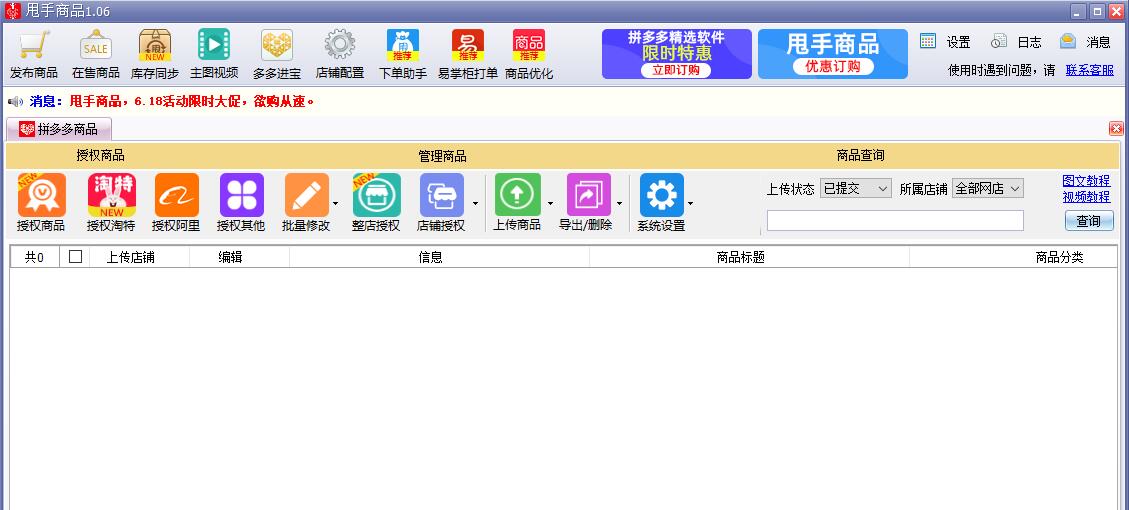The width and height of the screenshot is (1129, 510).
Task: Switch to the 拼多多商品 tab
Action: [59, 130]
